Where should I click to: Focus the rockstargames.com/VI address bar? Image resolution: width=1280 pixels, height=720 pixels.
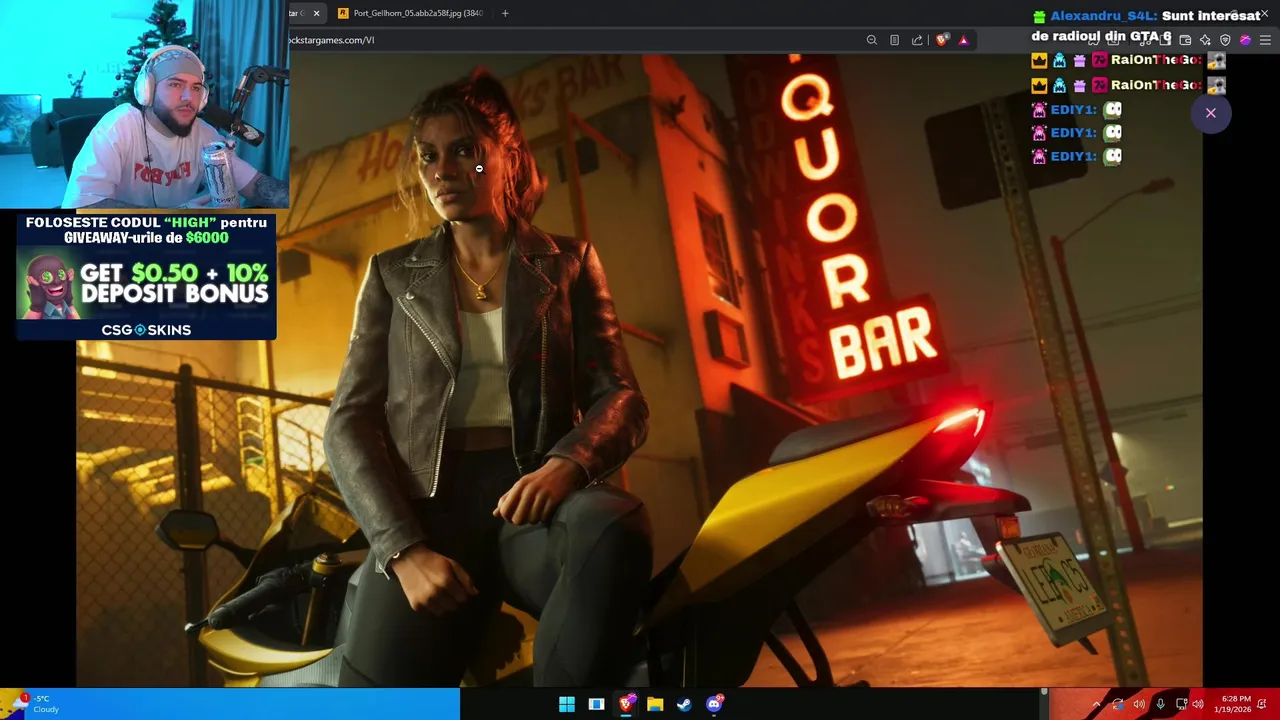(575, 40)
